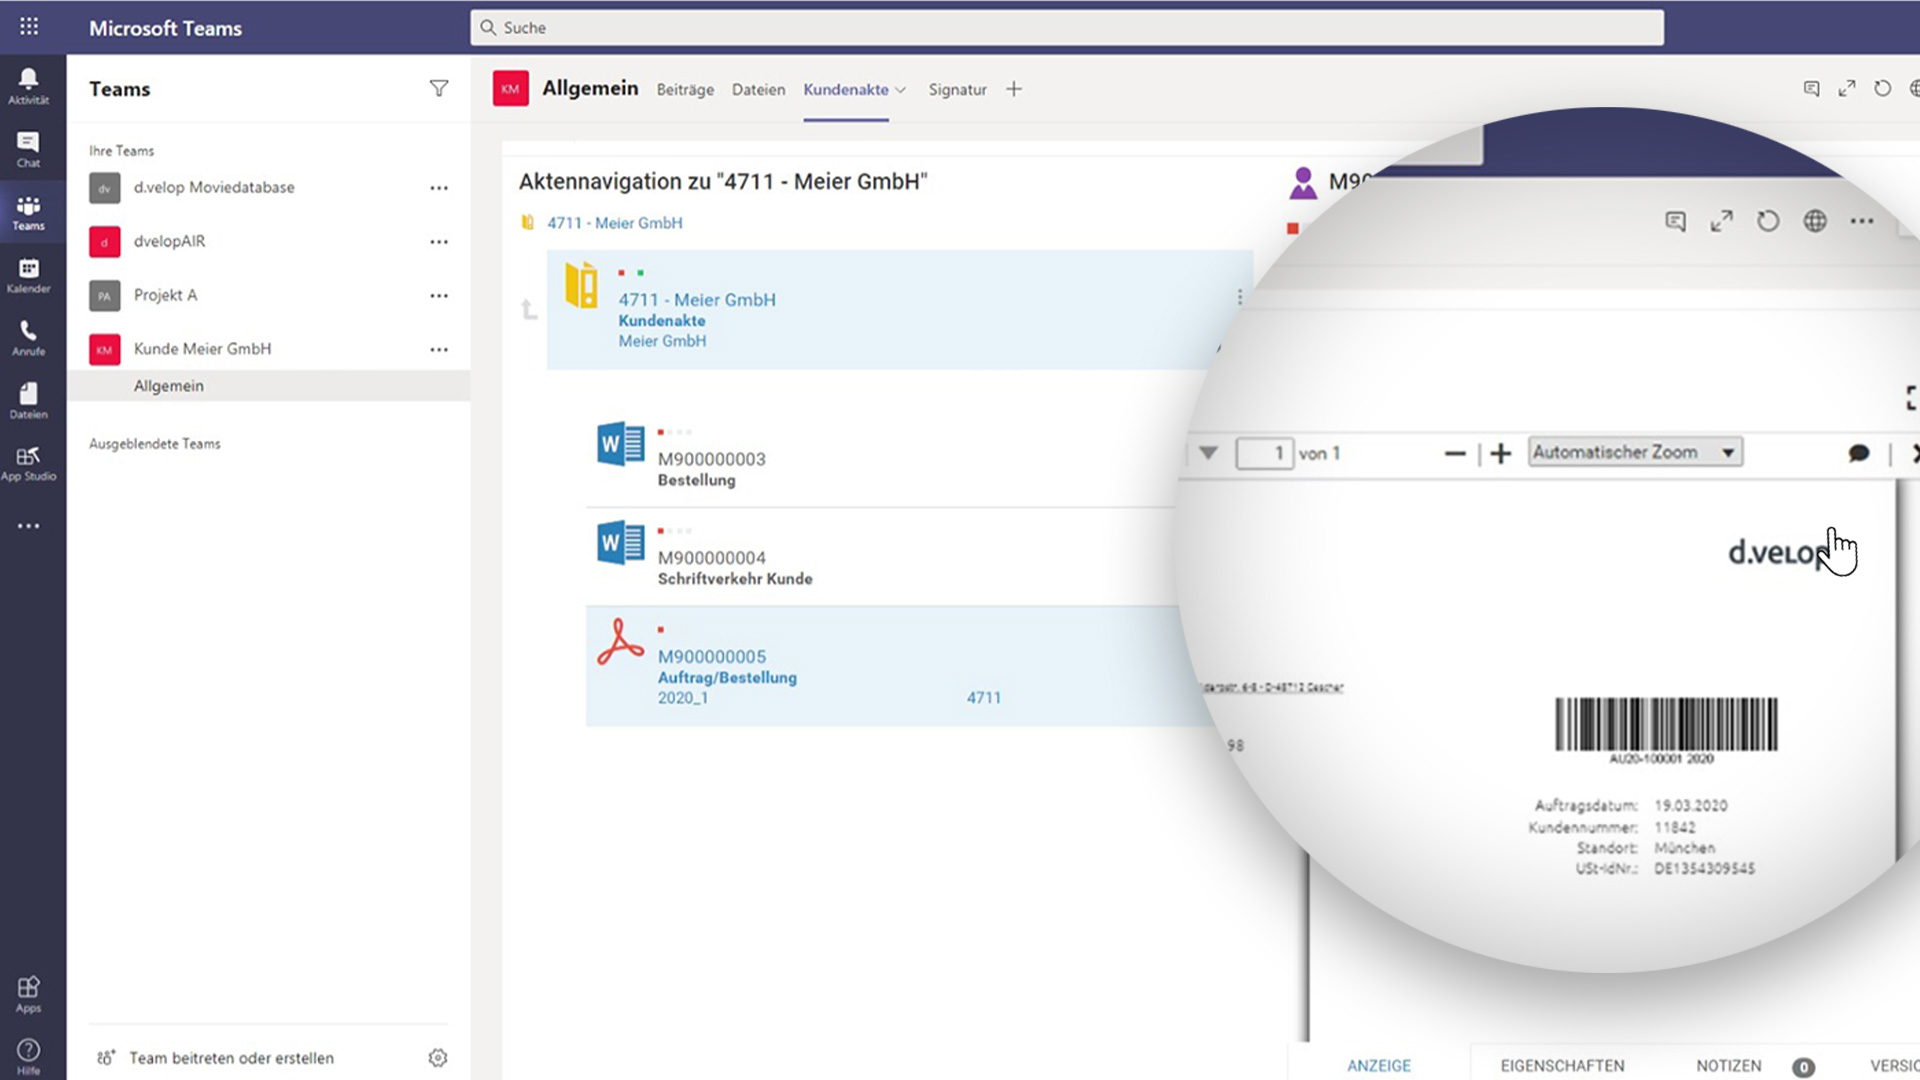Open the Chat sidebar icon

point(28,149)
